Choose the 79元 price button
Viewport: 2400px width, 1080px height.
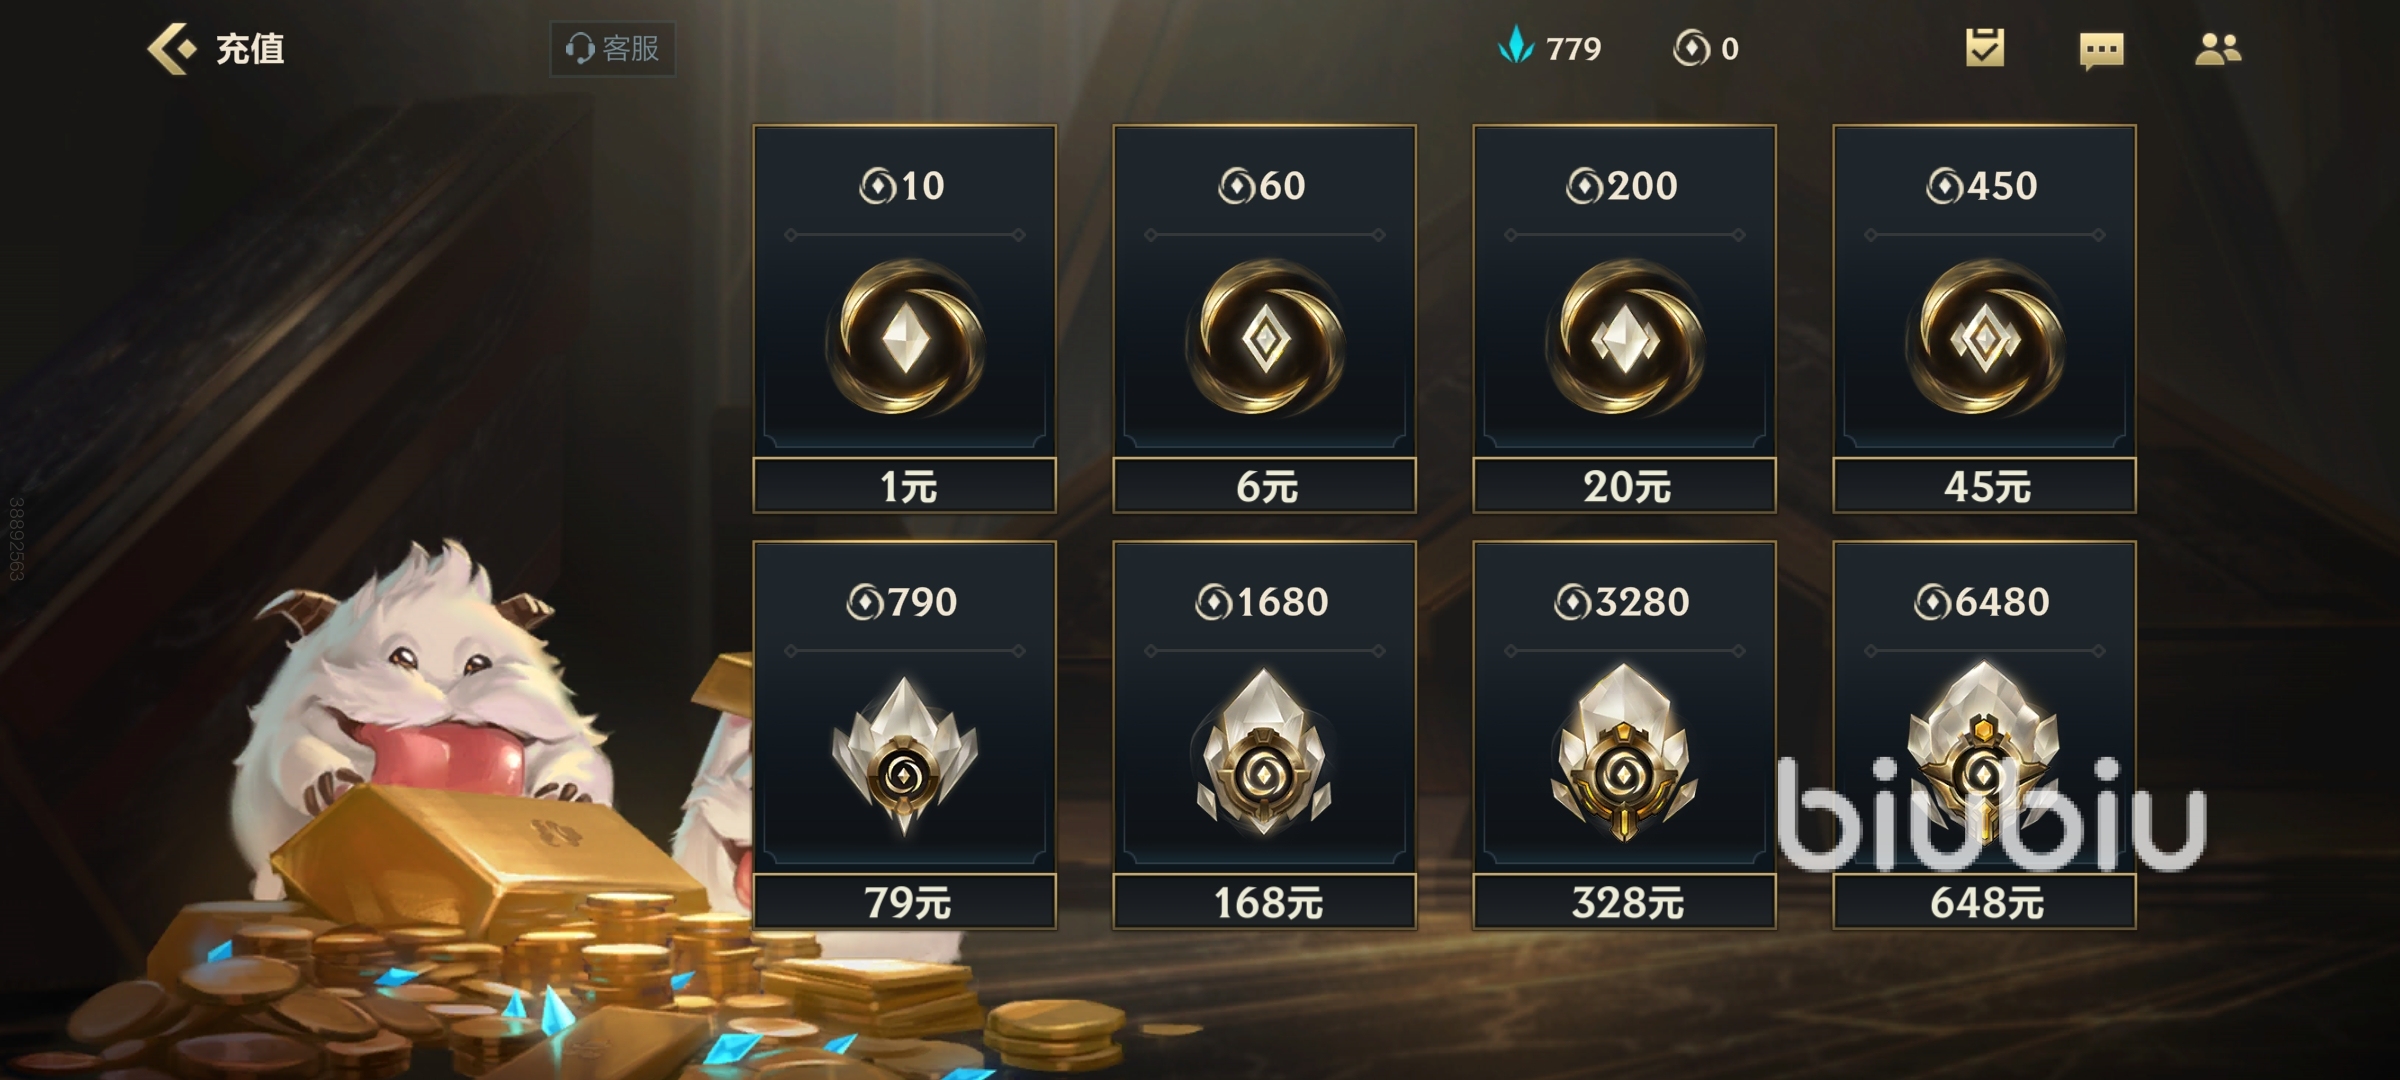904,902
